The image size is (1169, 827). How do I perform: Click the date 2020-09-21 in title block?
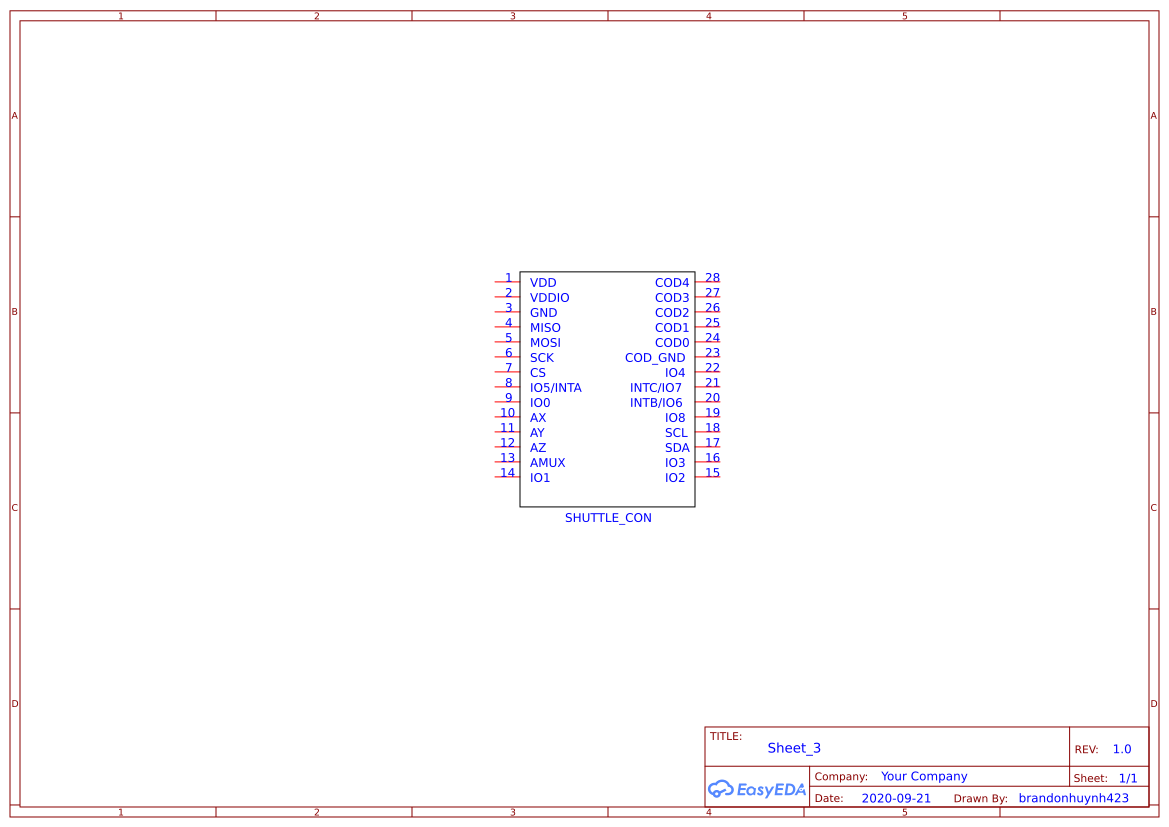[896, 798]
